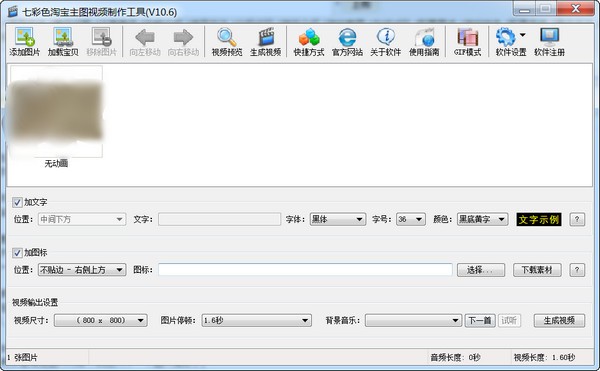Click the 图标 icon path input field
Screen dimensions: 600x371
tap(305, 270)
